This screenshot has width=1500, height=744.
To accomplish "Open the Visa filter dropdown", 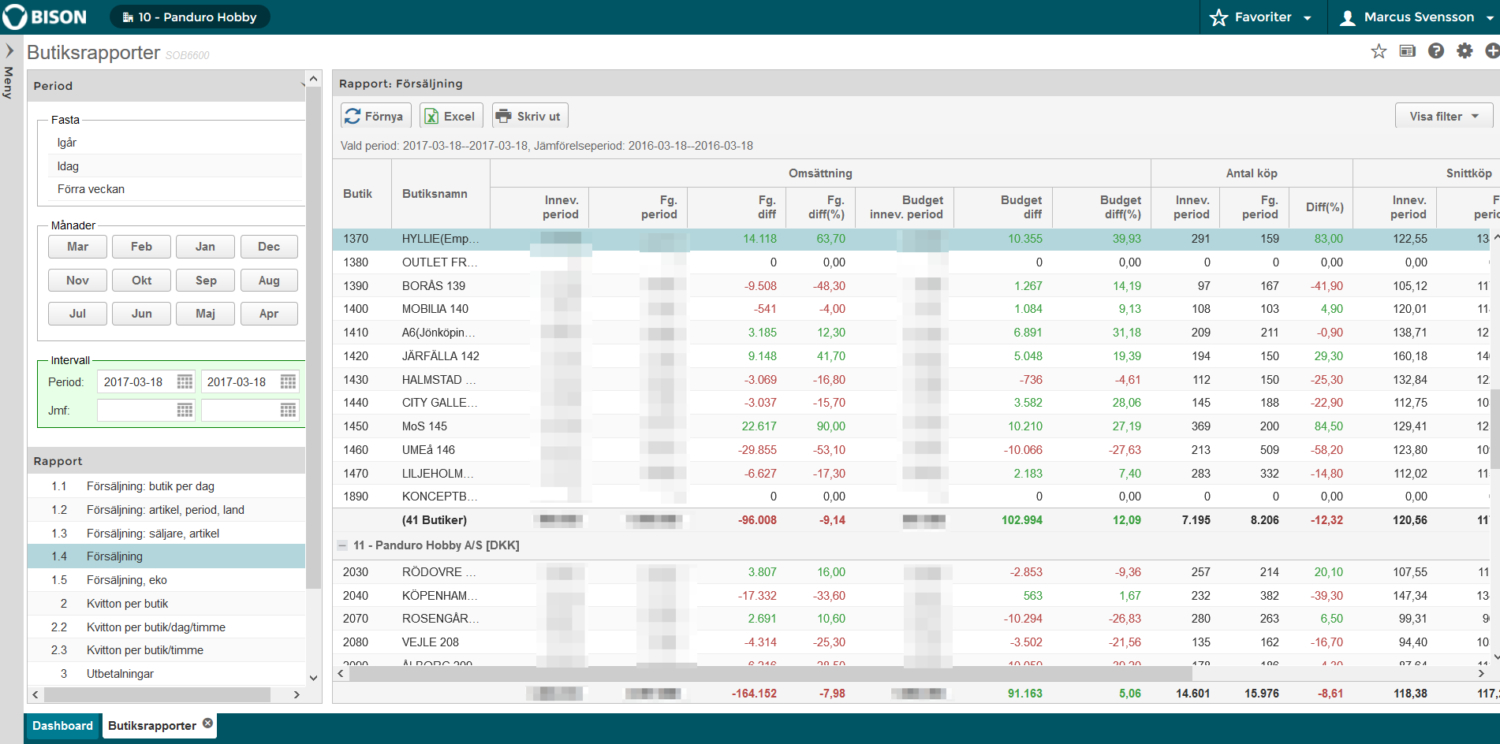I will (x=1444, y=116).
